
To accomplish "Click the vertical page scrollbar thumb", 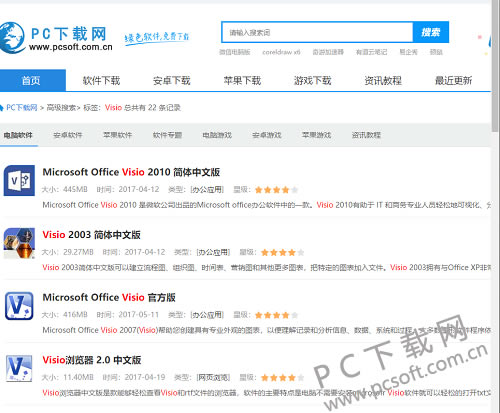I will [495, 66].
